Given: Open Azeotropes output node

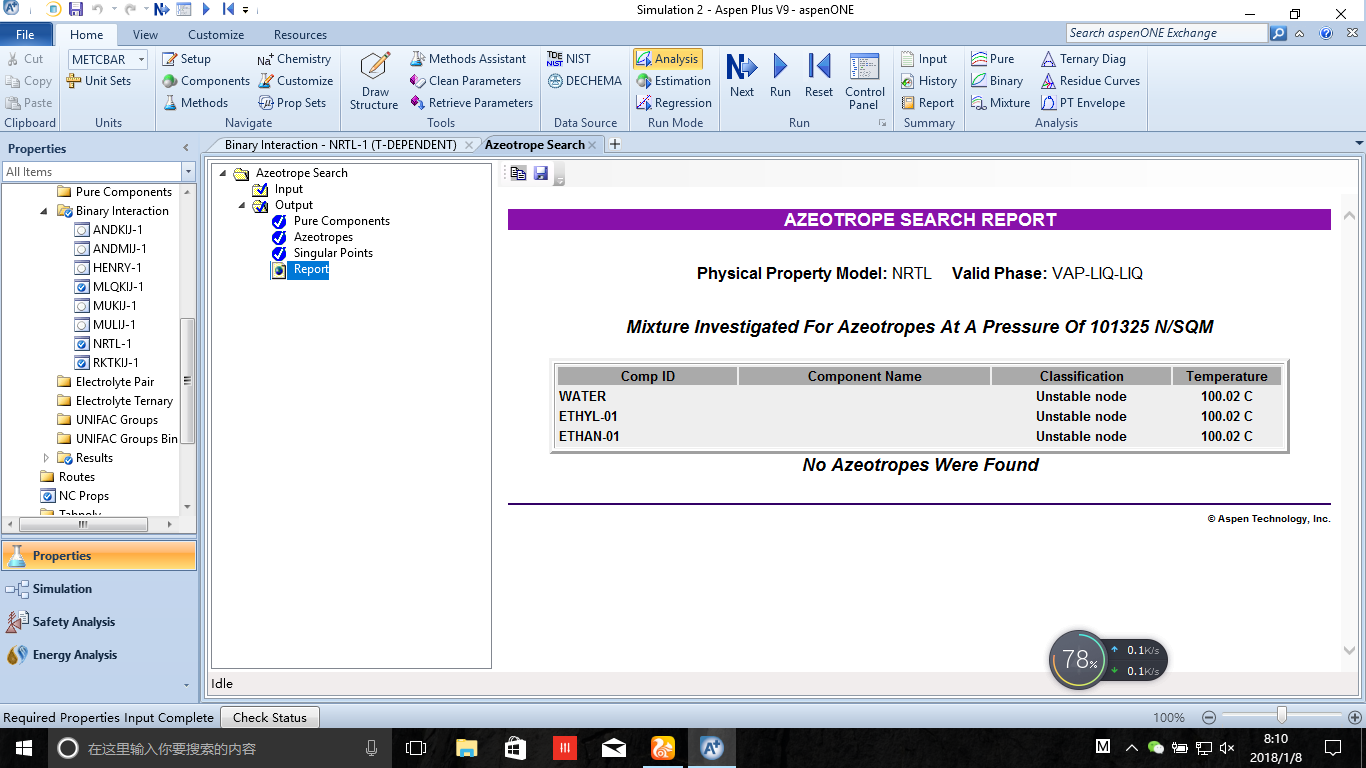Looking at the screenshot, I should coord(323,237).
